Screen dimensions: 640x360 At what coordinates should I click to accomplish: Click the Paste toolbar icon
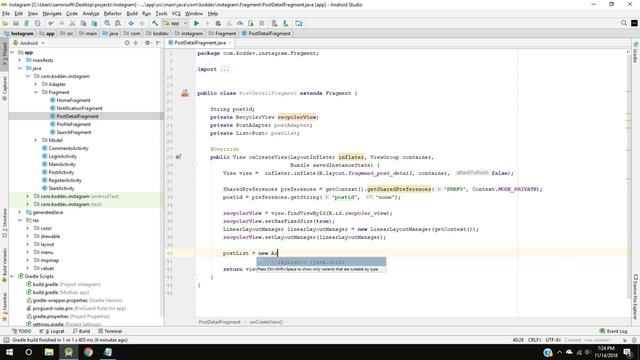(x=94, y=23)
